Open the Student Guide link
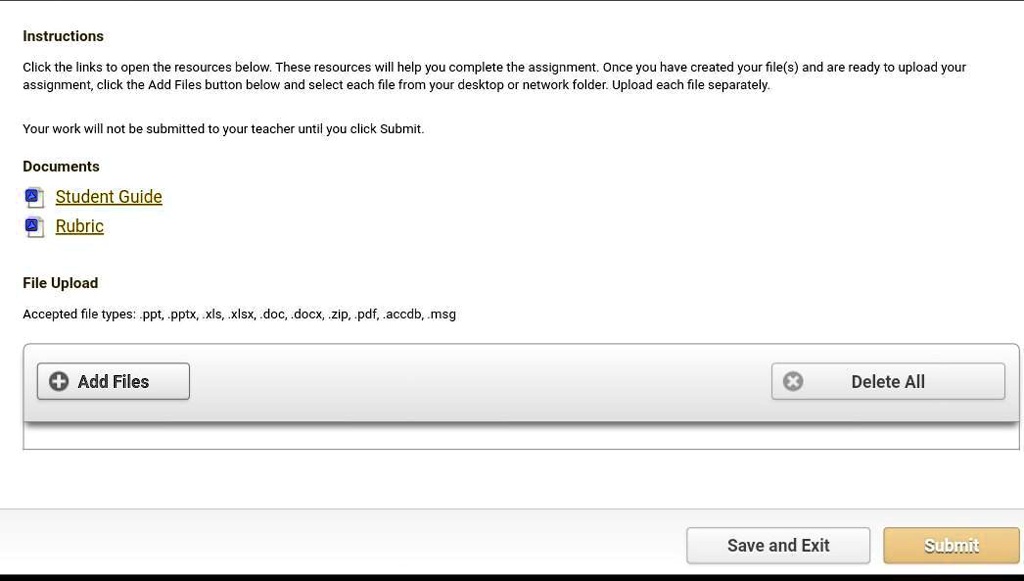Viewport: 1024px width, 581px height. (108, 197)
